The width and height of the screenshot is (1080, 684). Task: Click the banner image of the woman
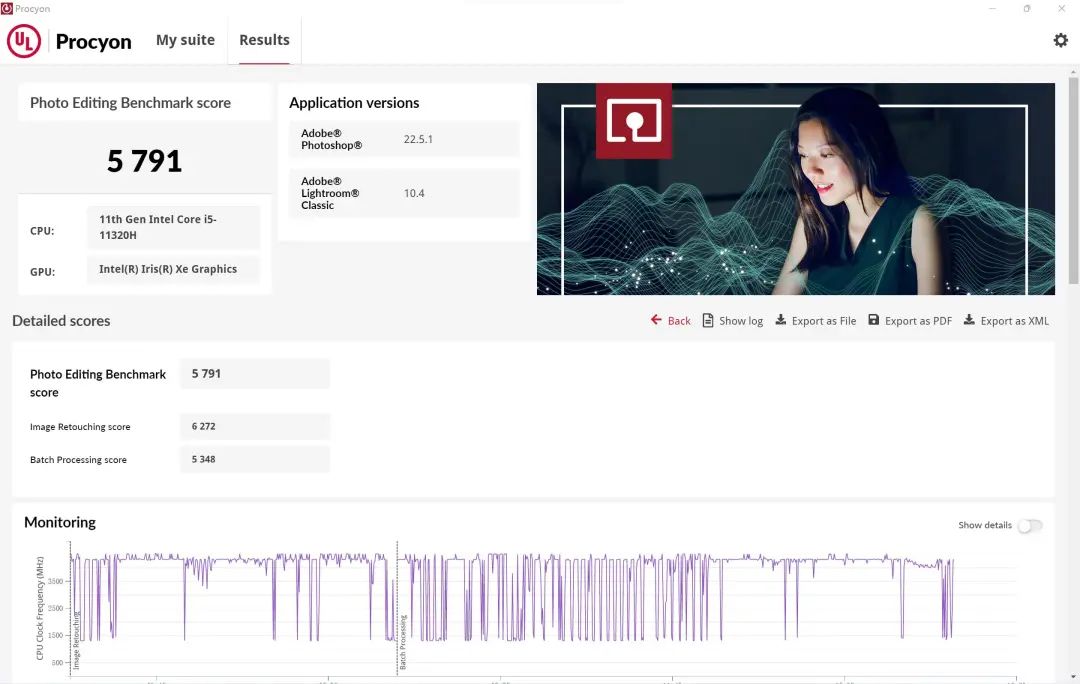pos(796,189)
